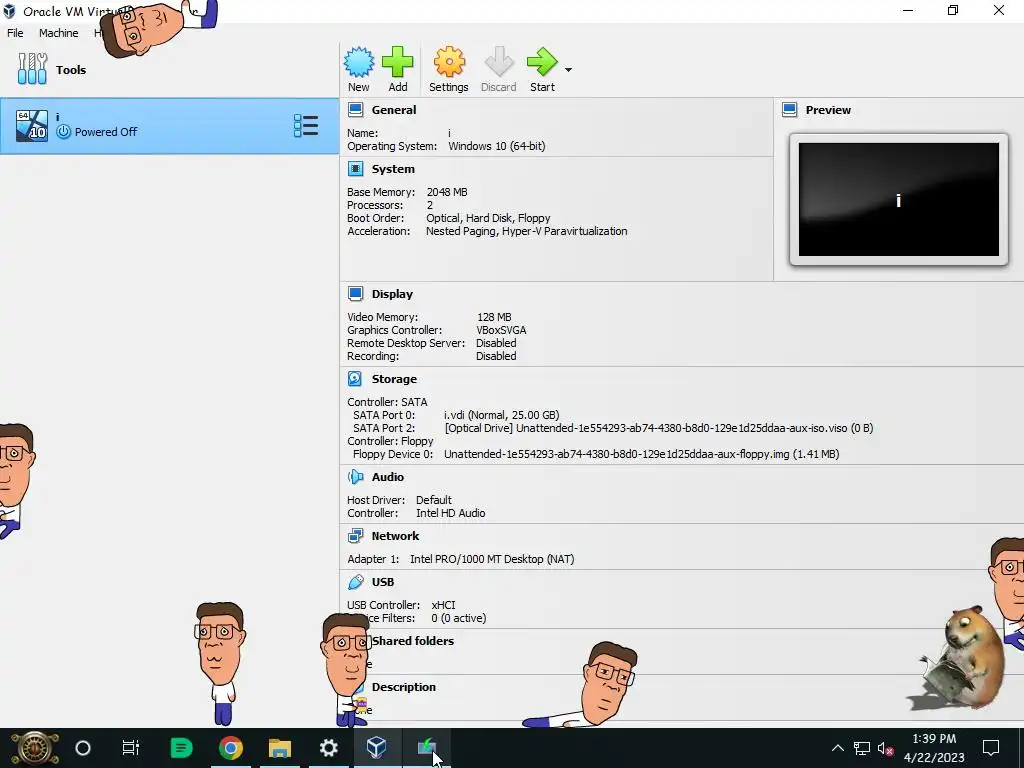Click the network tray icon
Viewport: 1024px width, 768px height.
tap(861, 748)
